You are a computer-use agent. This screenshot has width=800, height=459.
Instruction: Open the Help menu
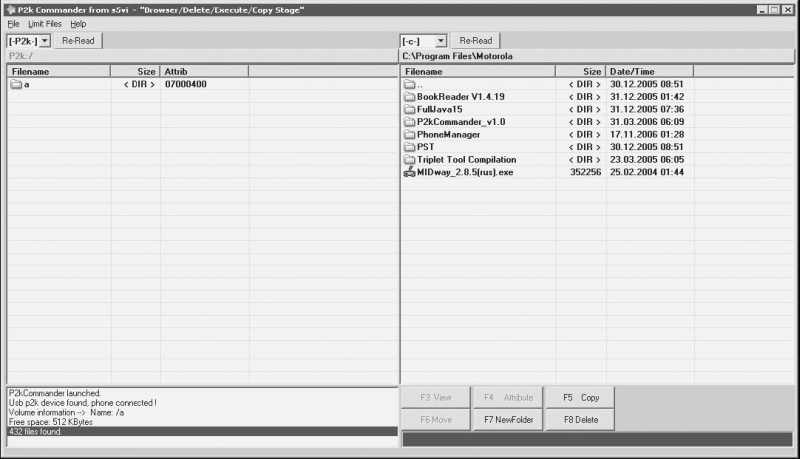78,24
